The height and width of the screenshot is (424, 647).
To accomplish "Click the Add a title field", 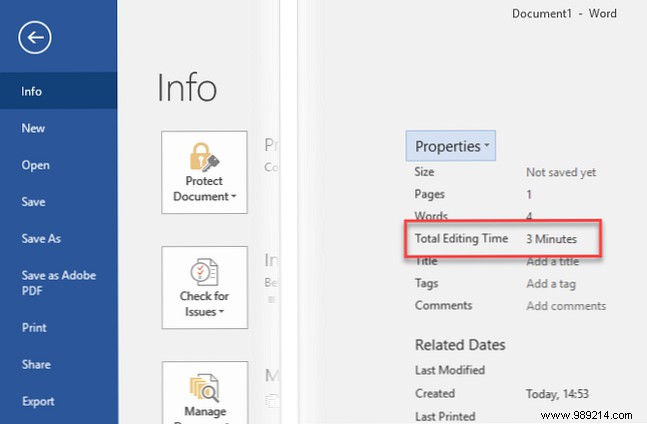I will tap(553, 261).
